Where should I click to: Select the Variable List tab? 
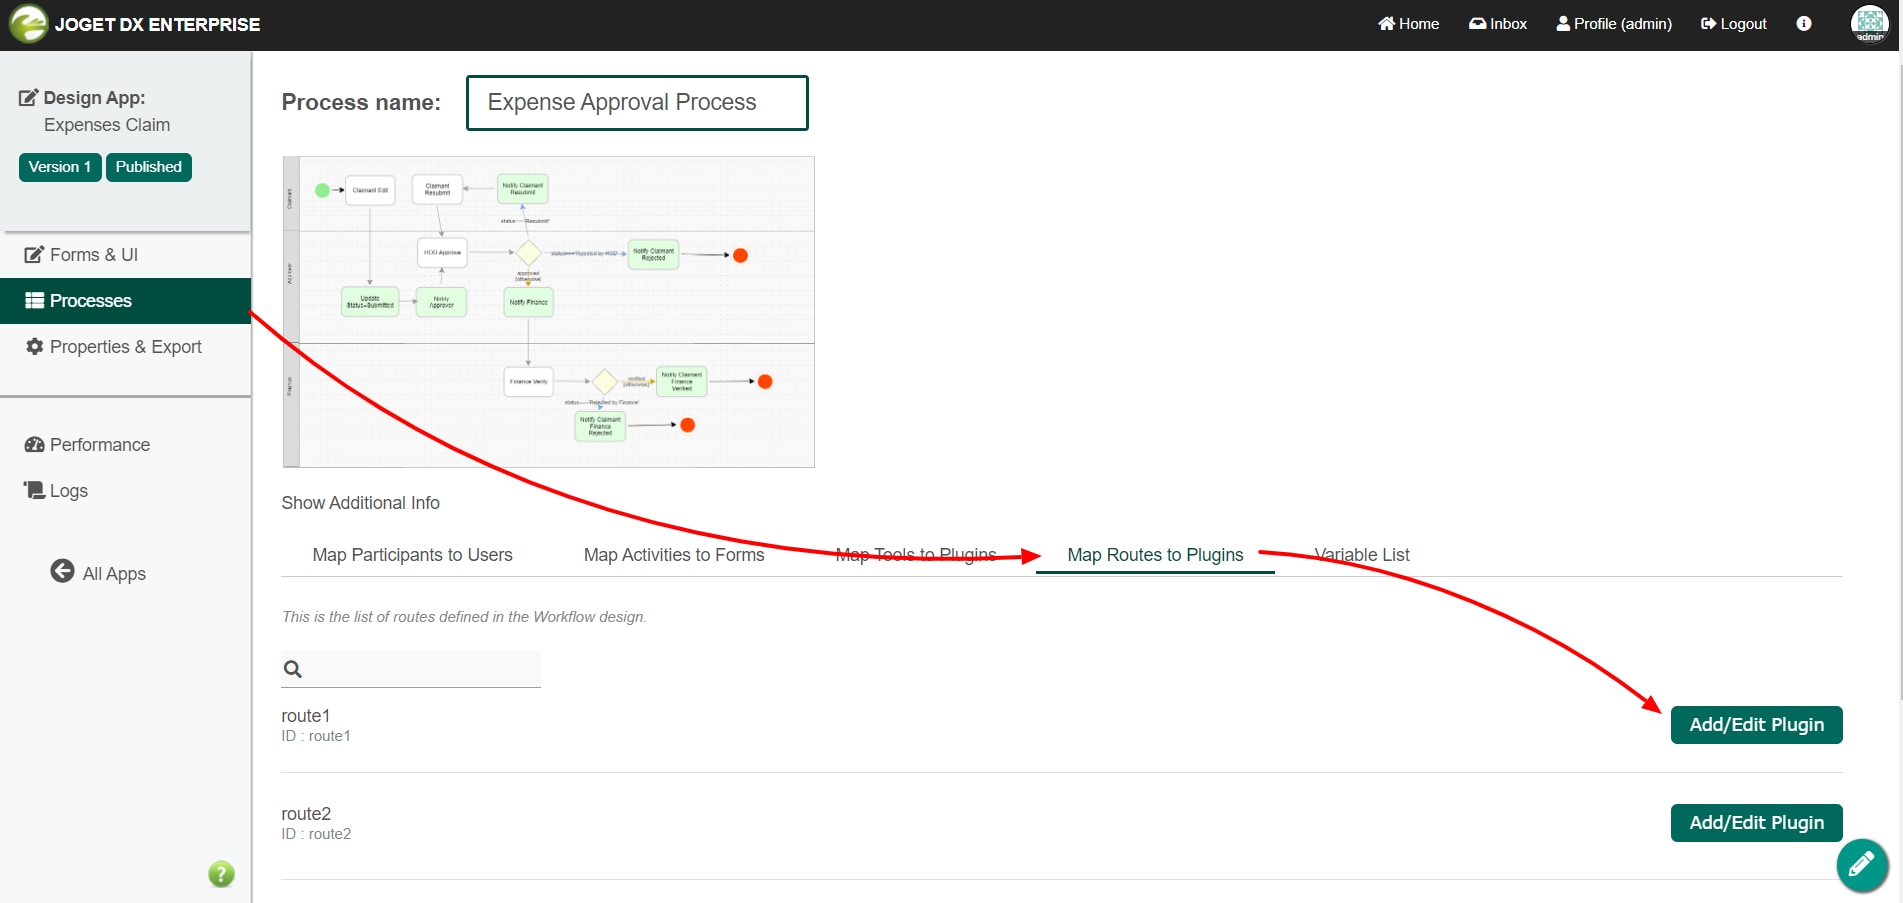[x=1361, y=555]
